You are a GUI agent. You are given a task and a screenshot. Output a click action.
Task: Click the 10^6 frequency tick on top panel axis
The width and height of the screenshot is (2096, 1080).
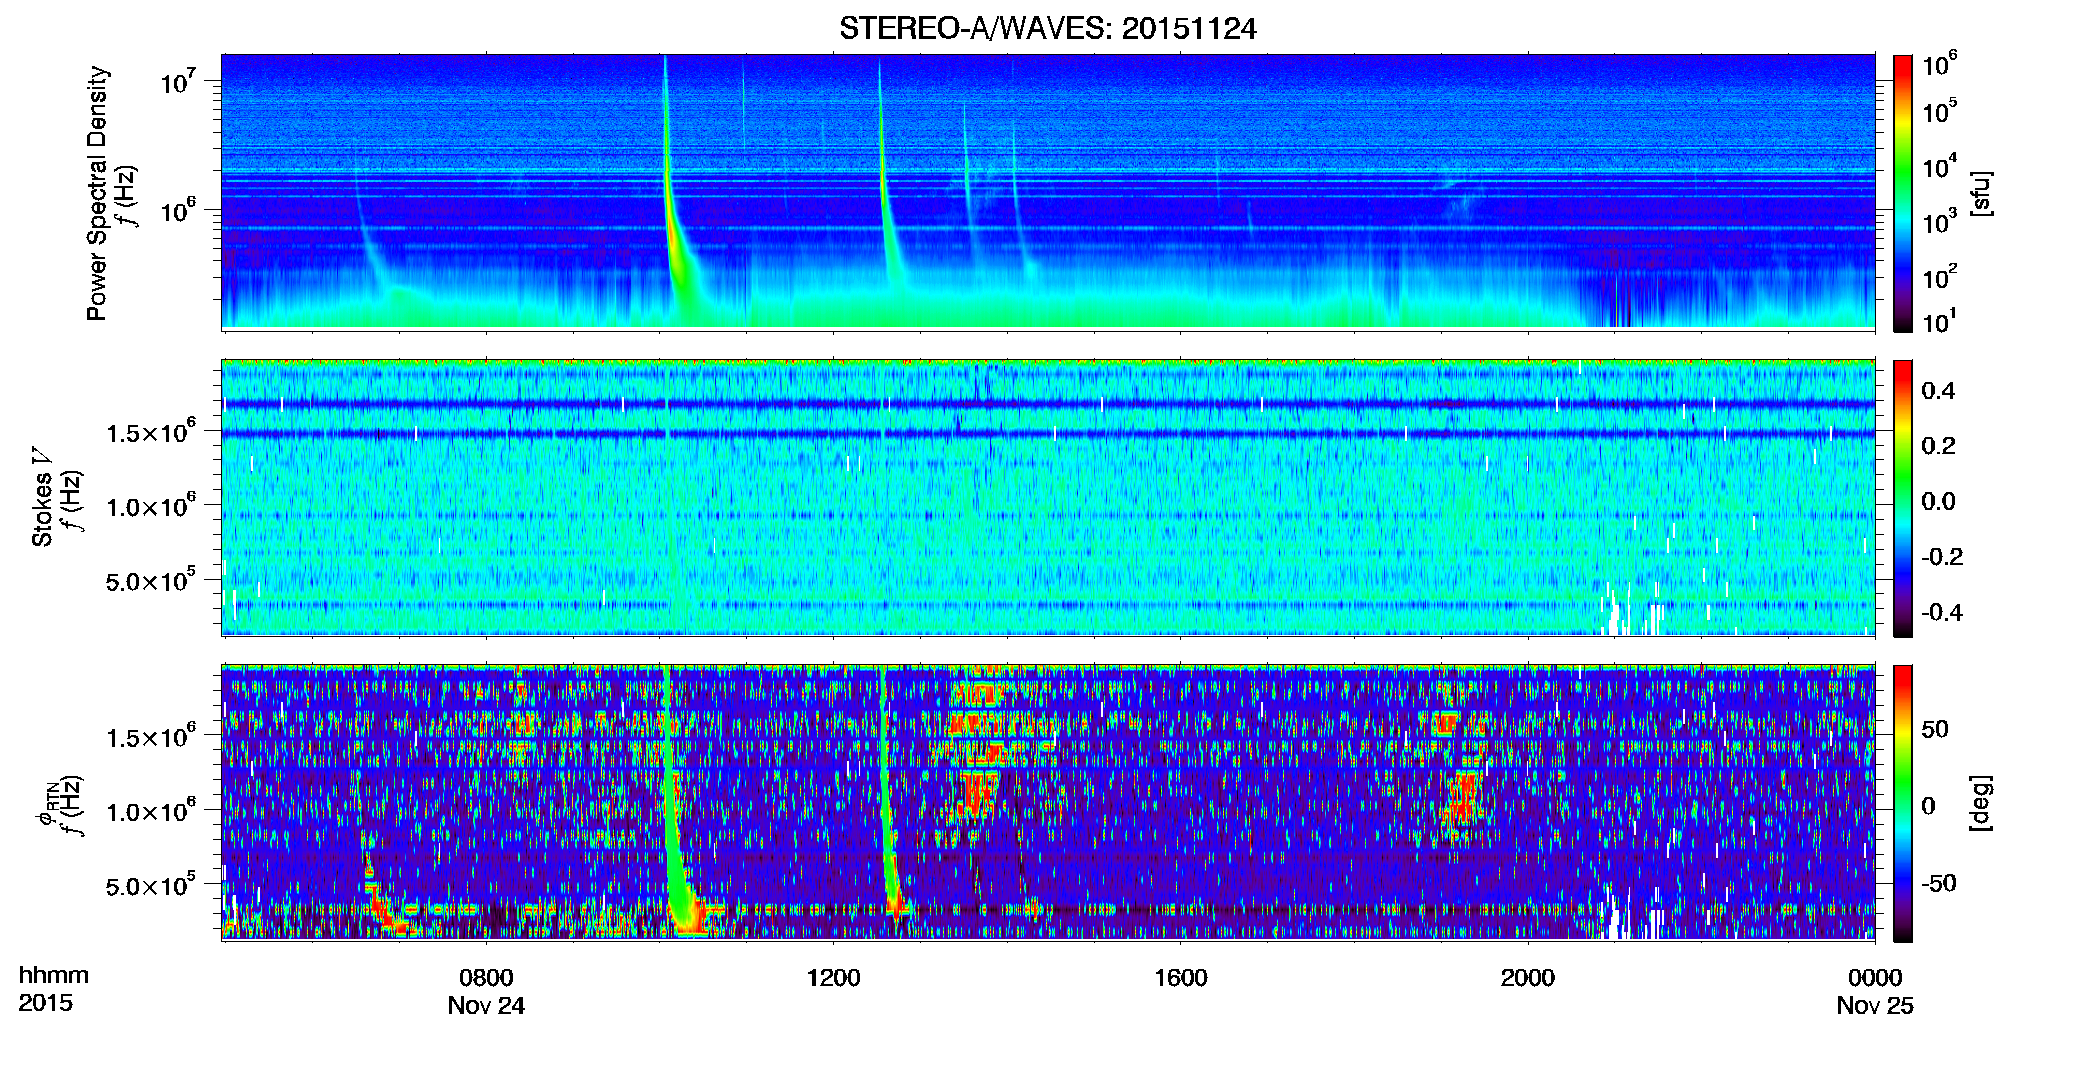(x=177, y=209)
